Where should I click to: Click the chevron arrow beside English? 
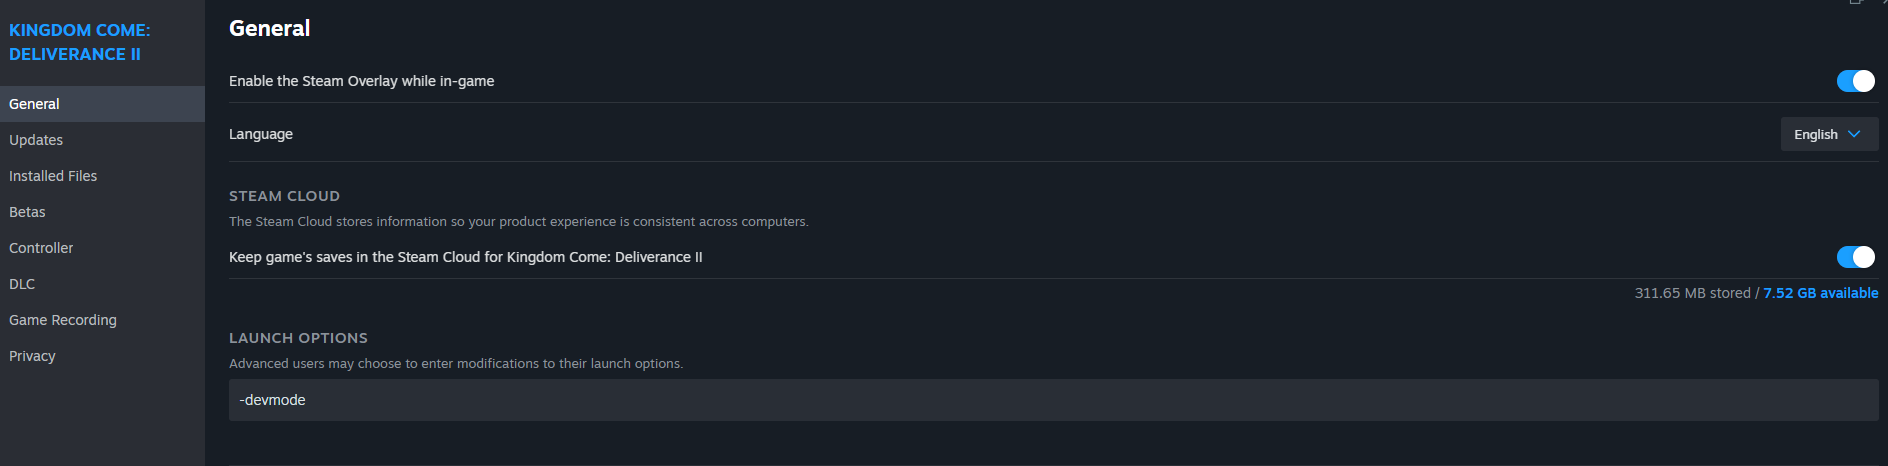[1855, 134]
